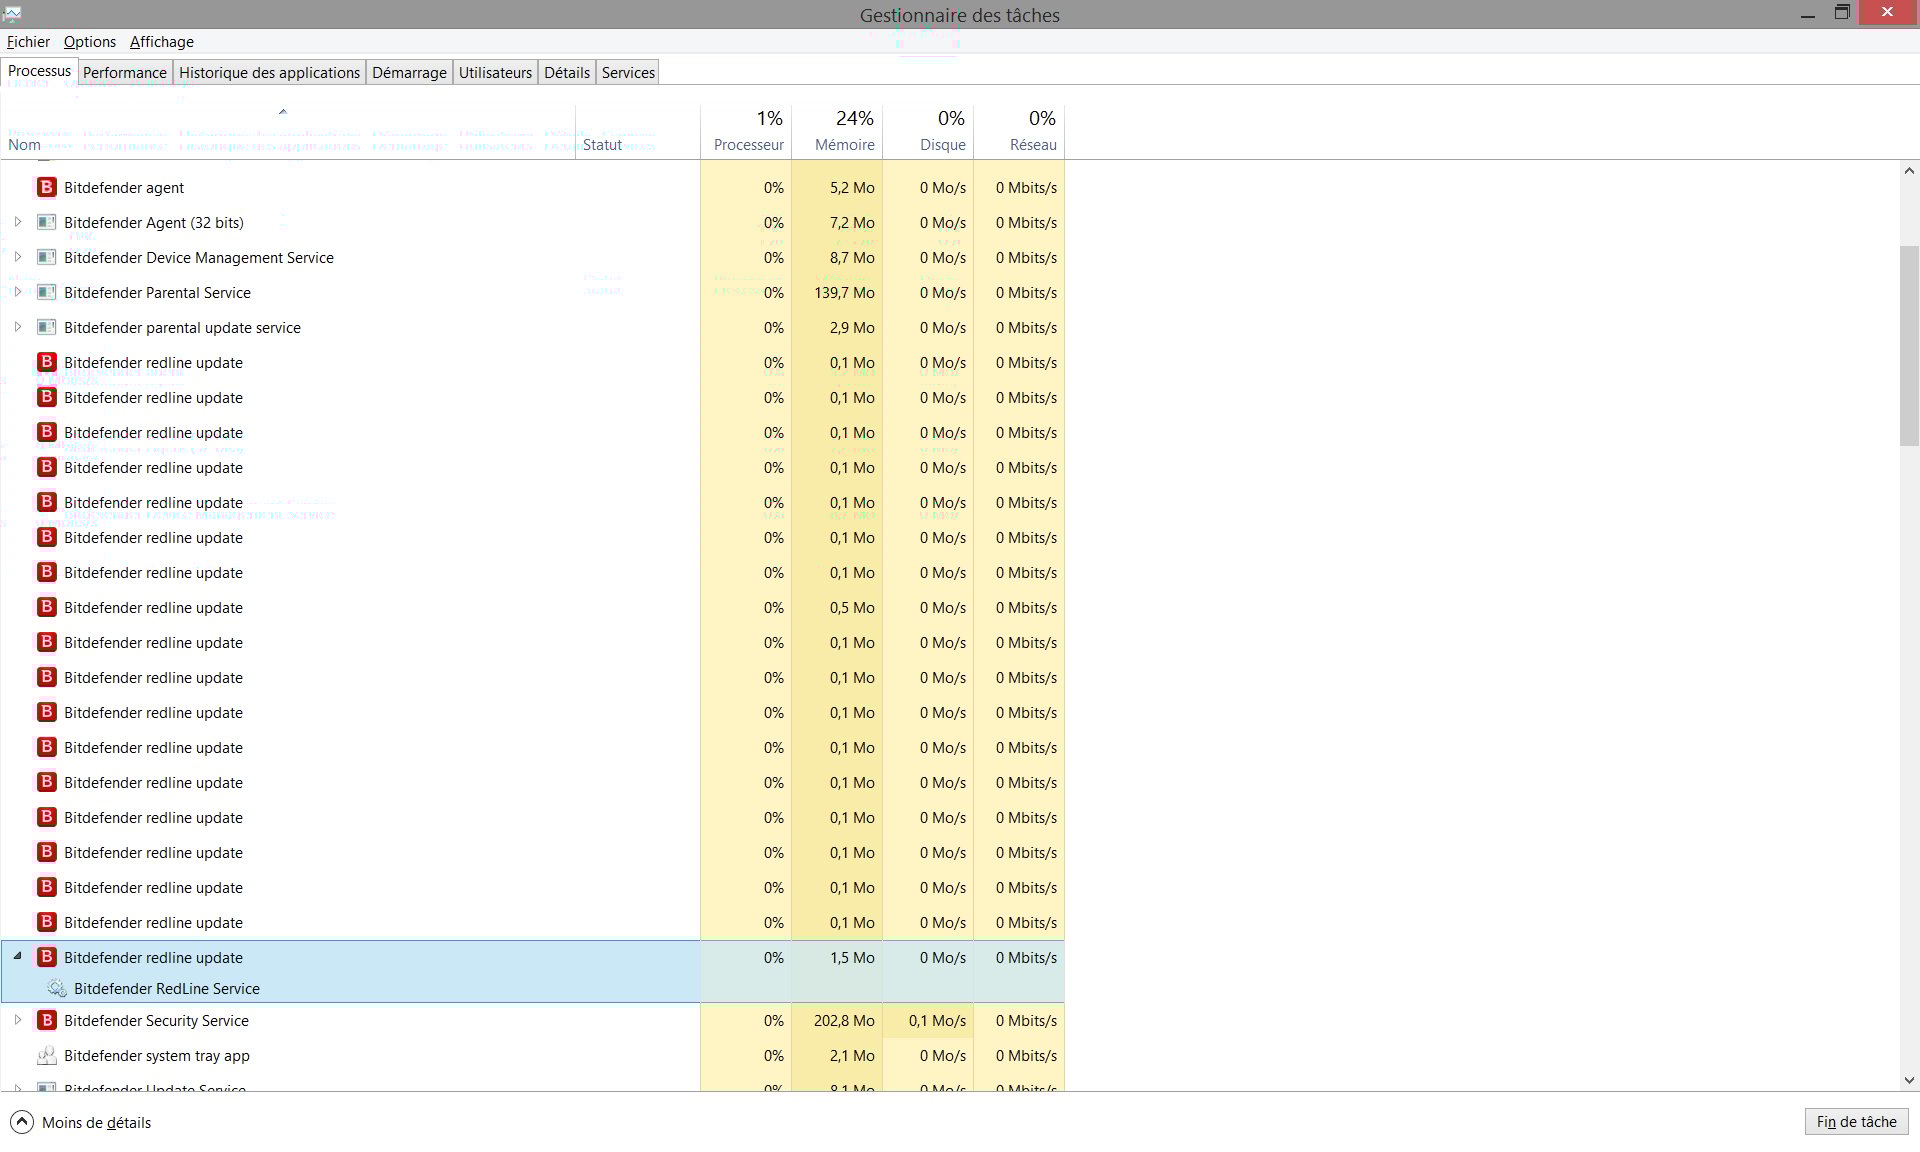1920x1152 pixels.
Task: Click the Bitdefender Agent (32 bits) process icon
Action: coord(46,222)
